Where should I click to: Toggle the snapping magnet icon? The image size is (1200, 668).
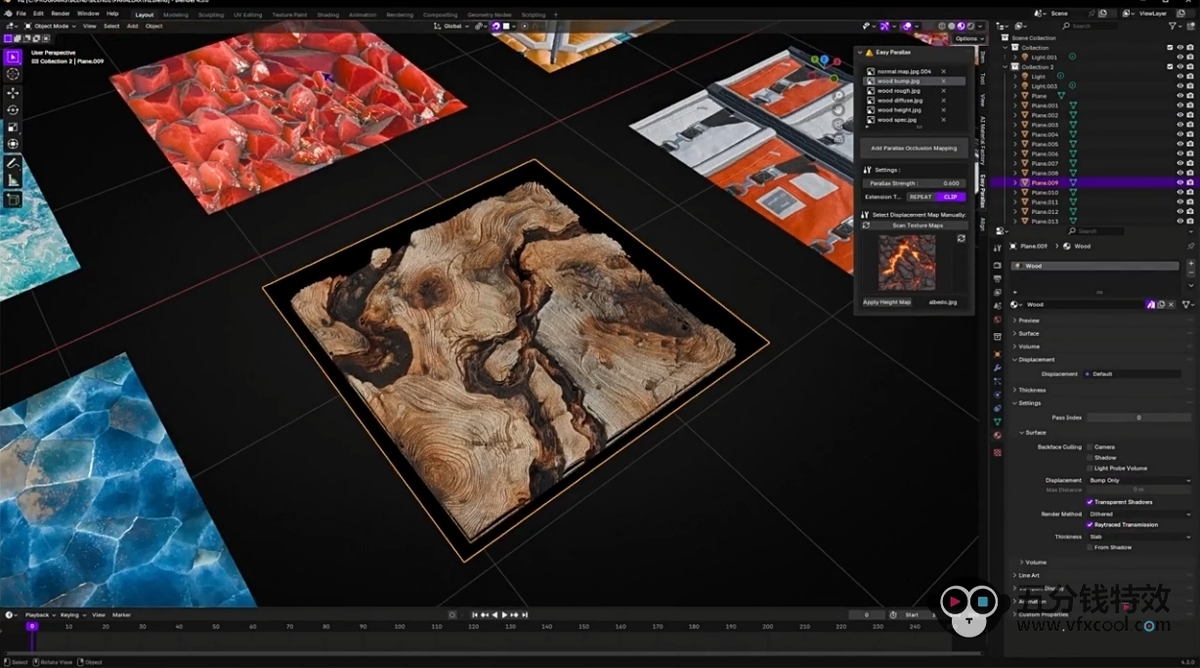click(496, 26)
